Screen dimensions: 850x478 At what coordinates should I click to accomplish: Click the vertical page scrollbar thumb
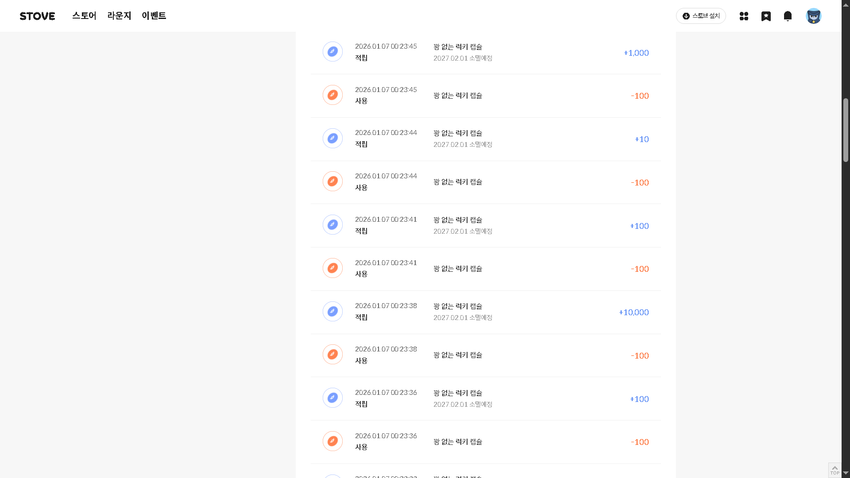pos(845,130)
